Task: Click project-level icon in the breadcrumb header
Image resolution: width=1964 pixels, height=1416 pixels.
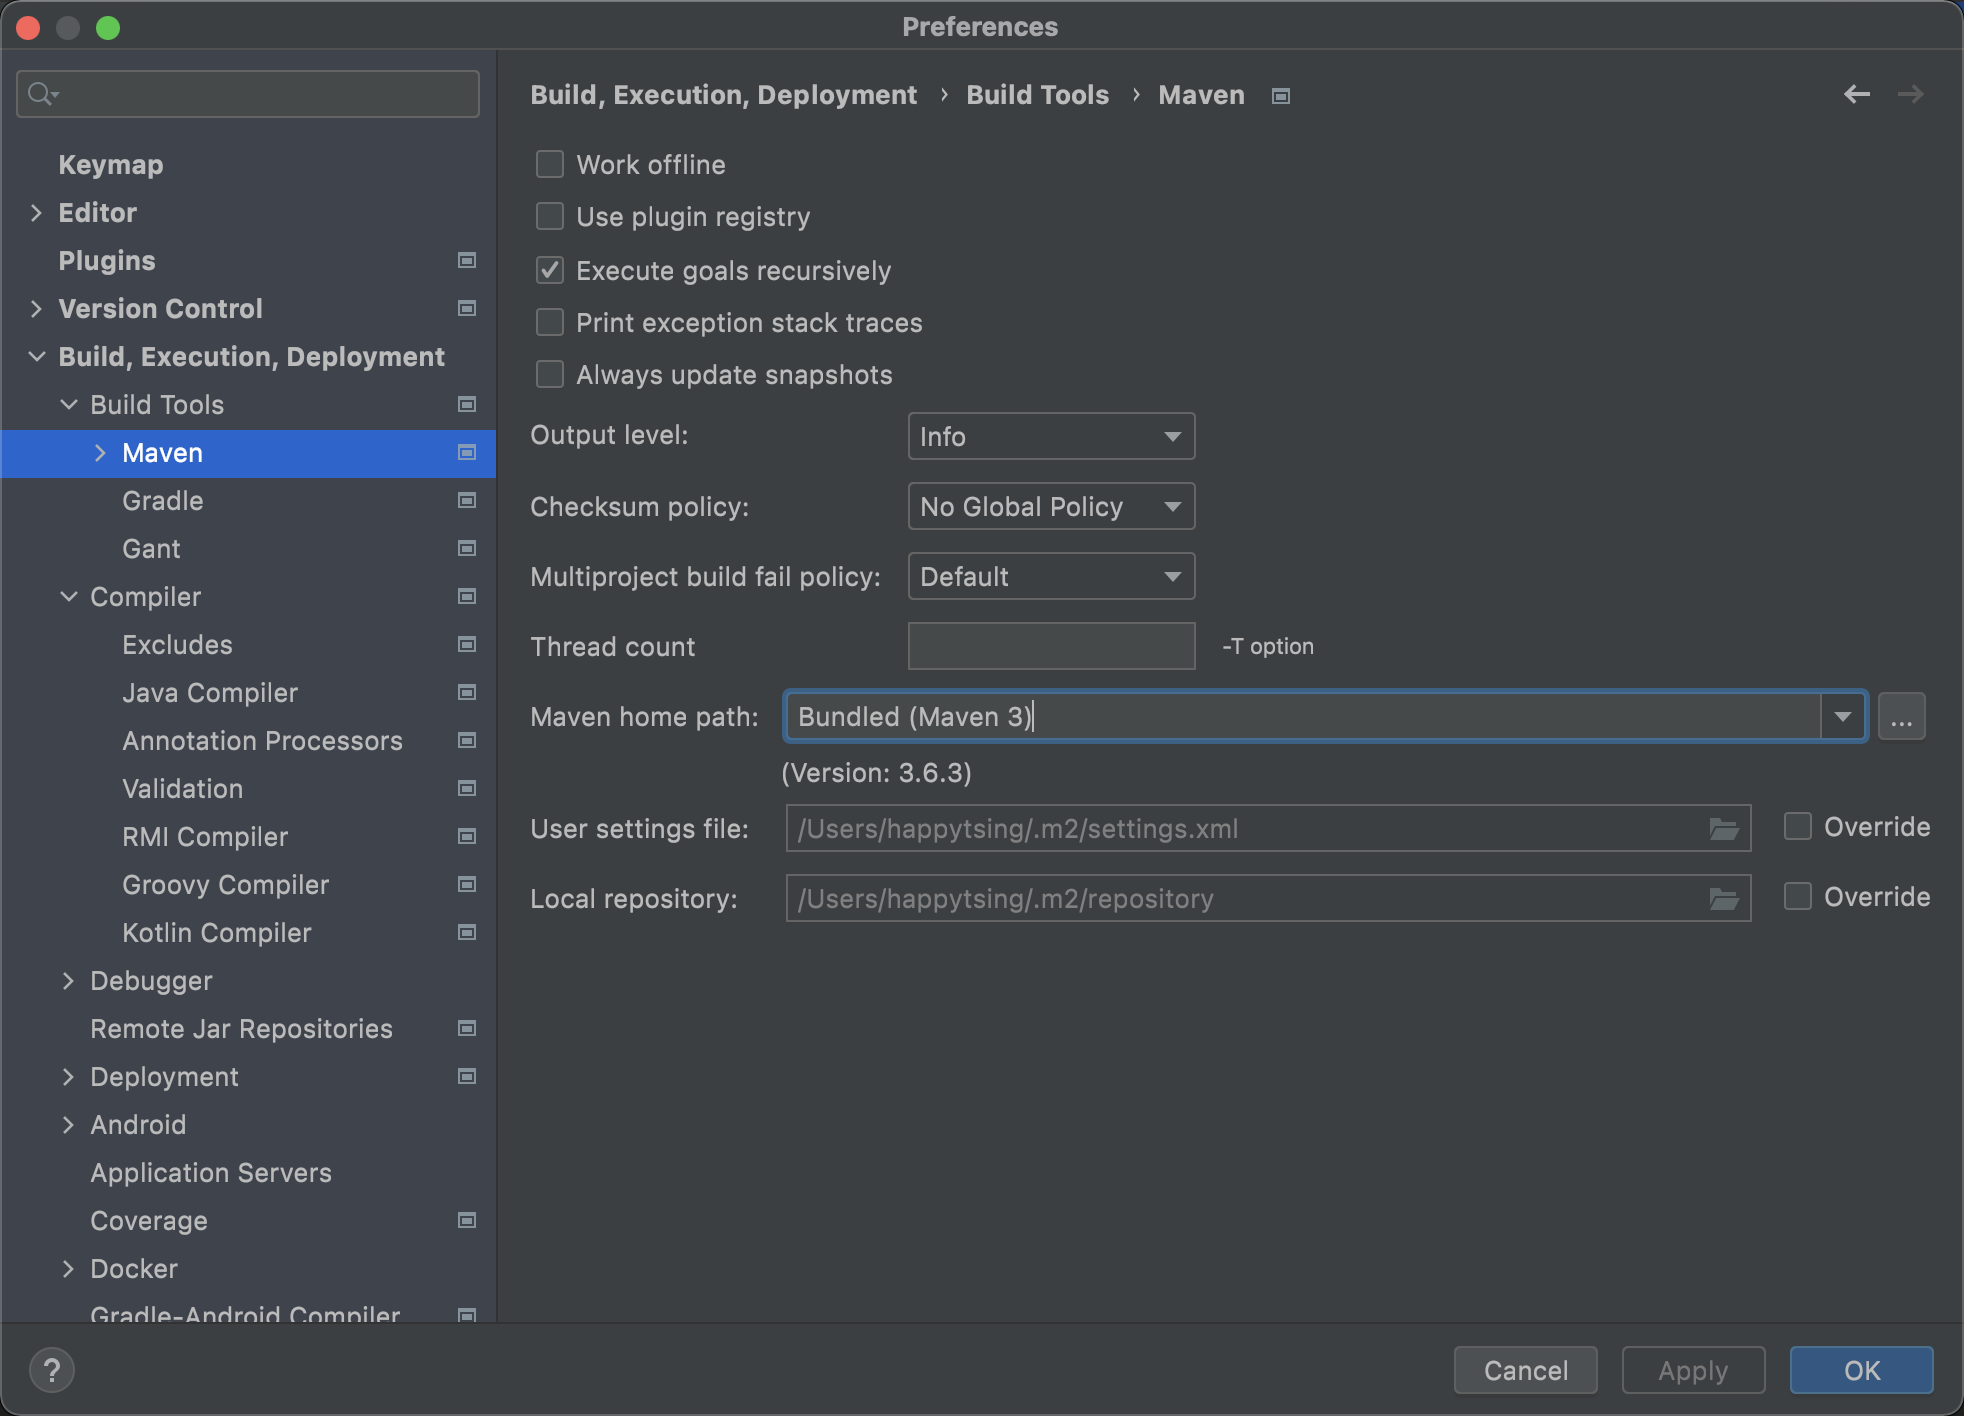Action: tap(1281, 96)
